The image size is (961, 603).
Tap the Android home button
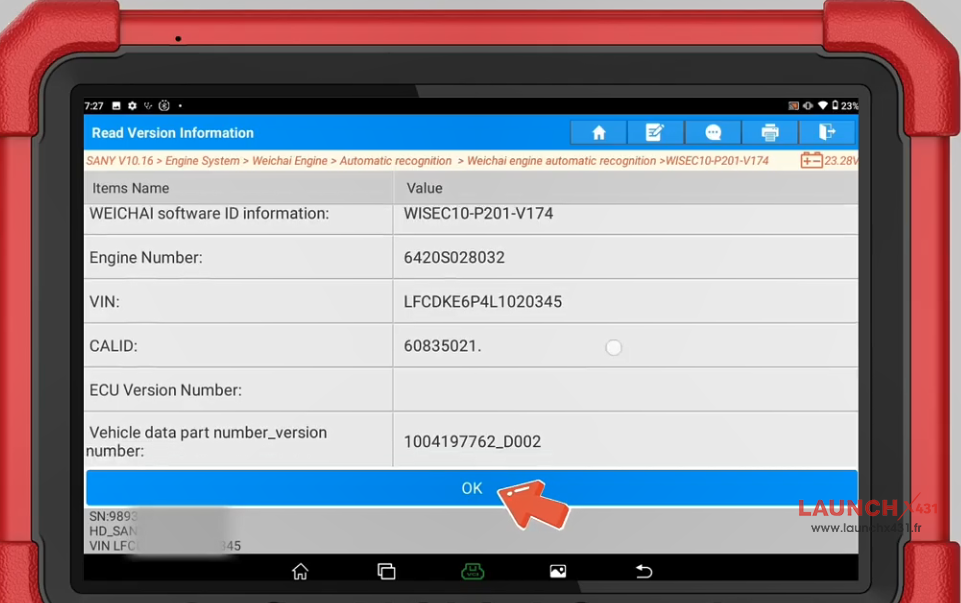[x=300, y=571]
